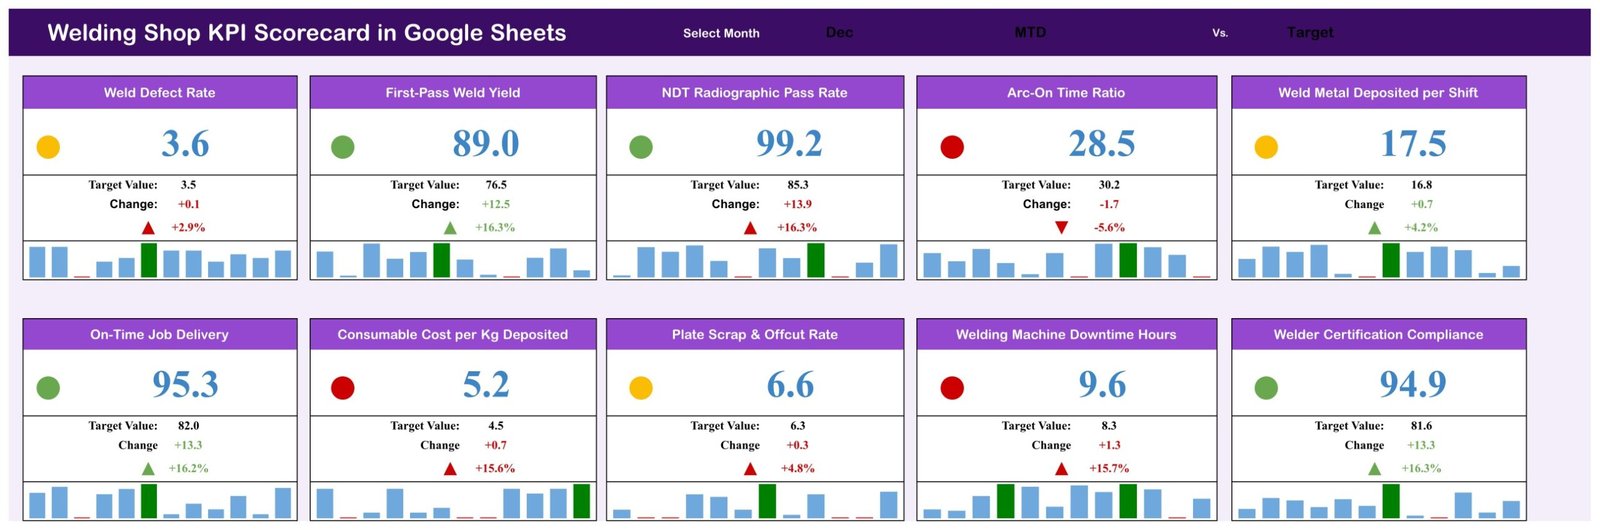Click the weld metal deposited value 17.5

(x=1414, y=144)
